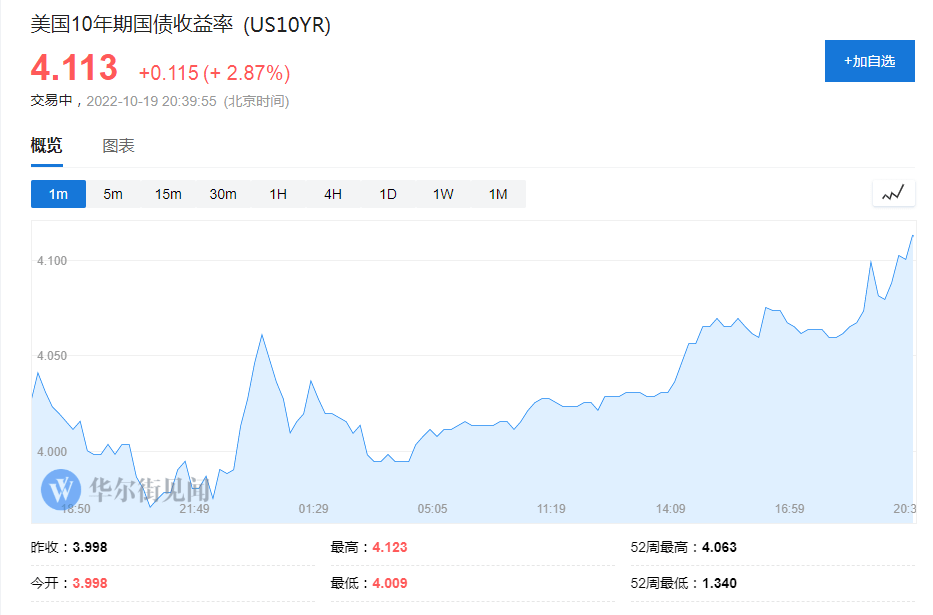Switch to the 15m interval
933x615 pixels.
(x=168, y=194)
